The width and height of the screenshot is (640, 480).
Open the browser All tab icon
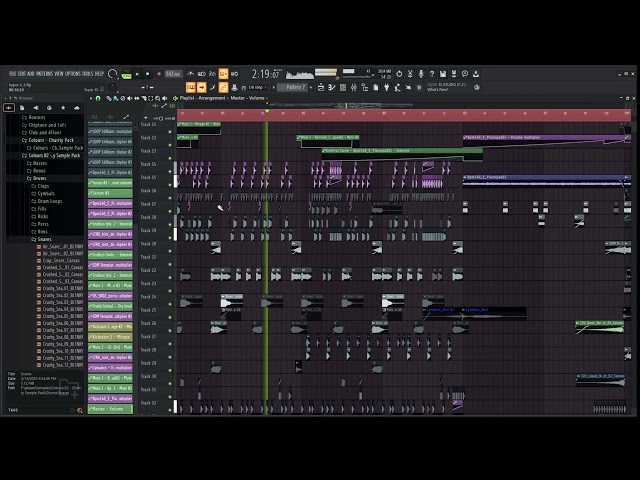(9, 108)
